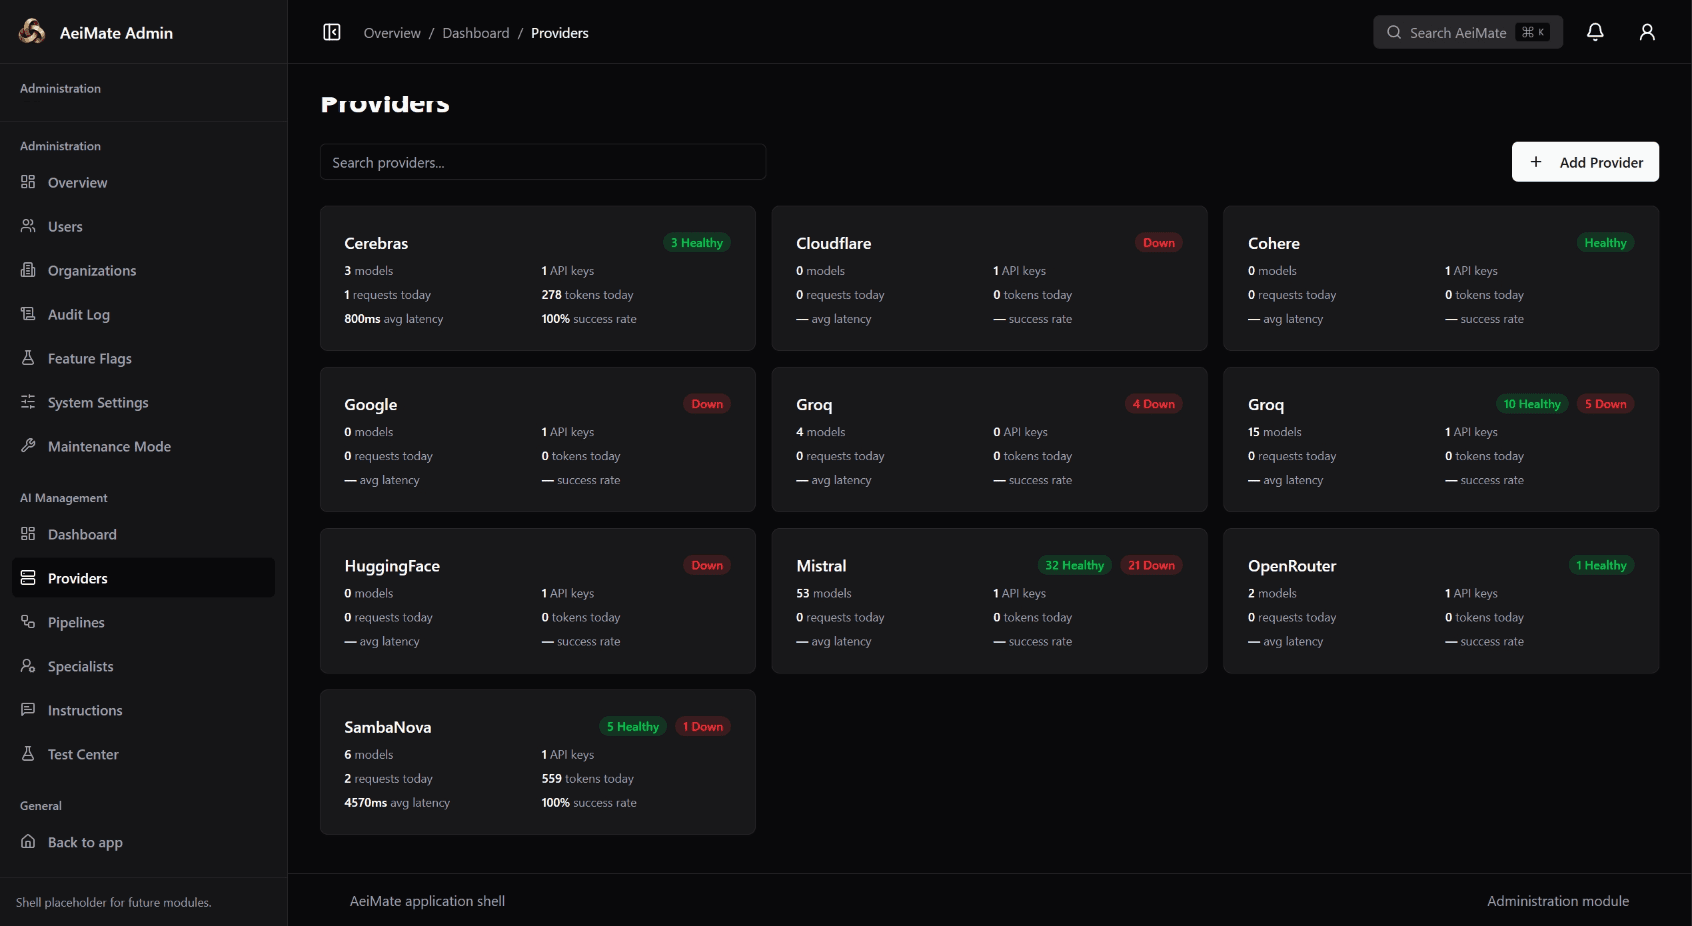
Task: Select Providers in the sidebar
Action: click(x=143, y=578)
